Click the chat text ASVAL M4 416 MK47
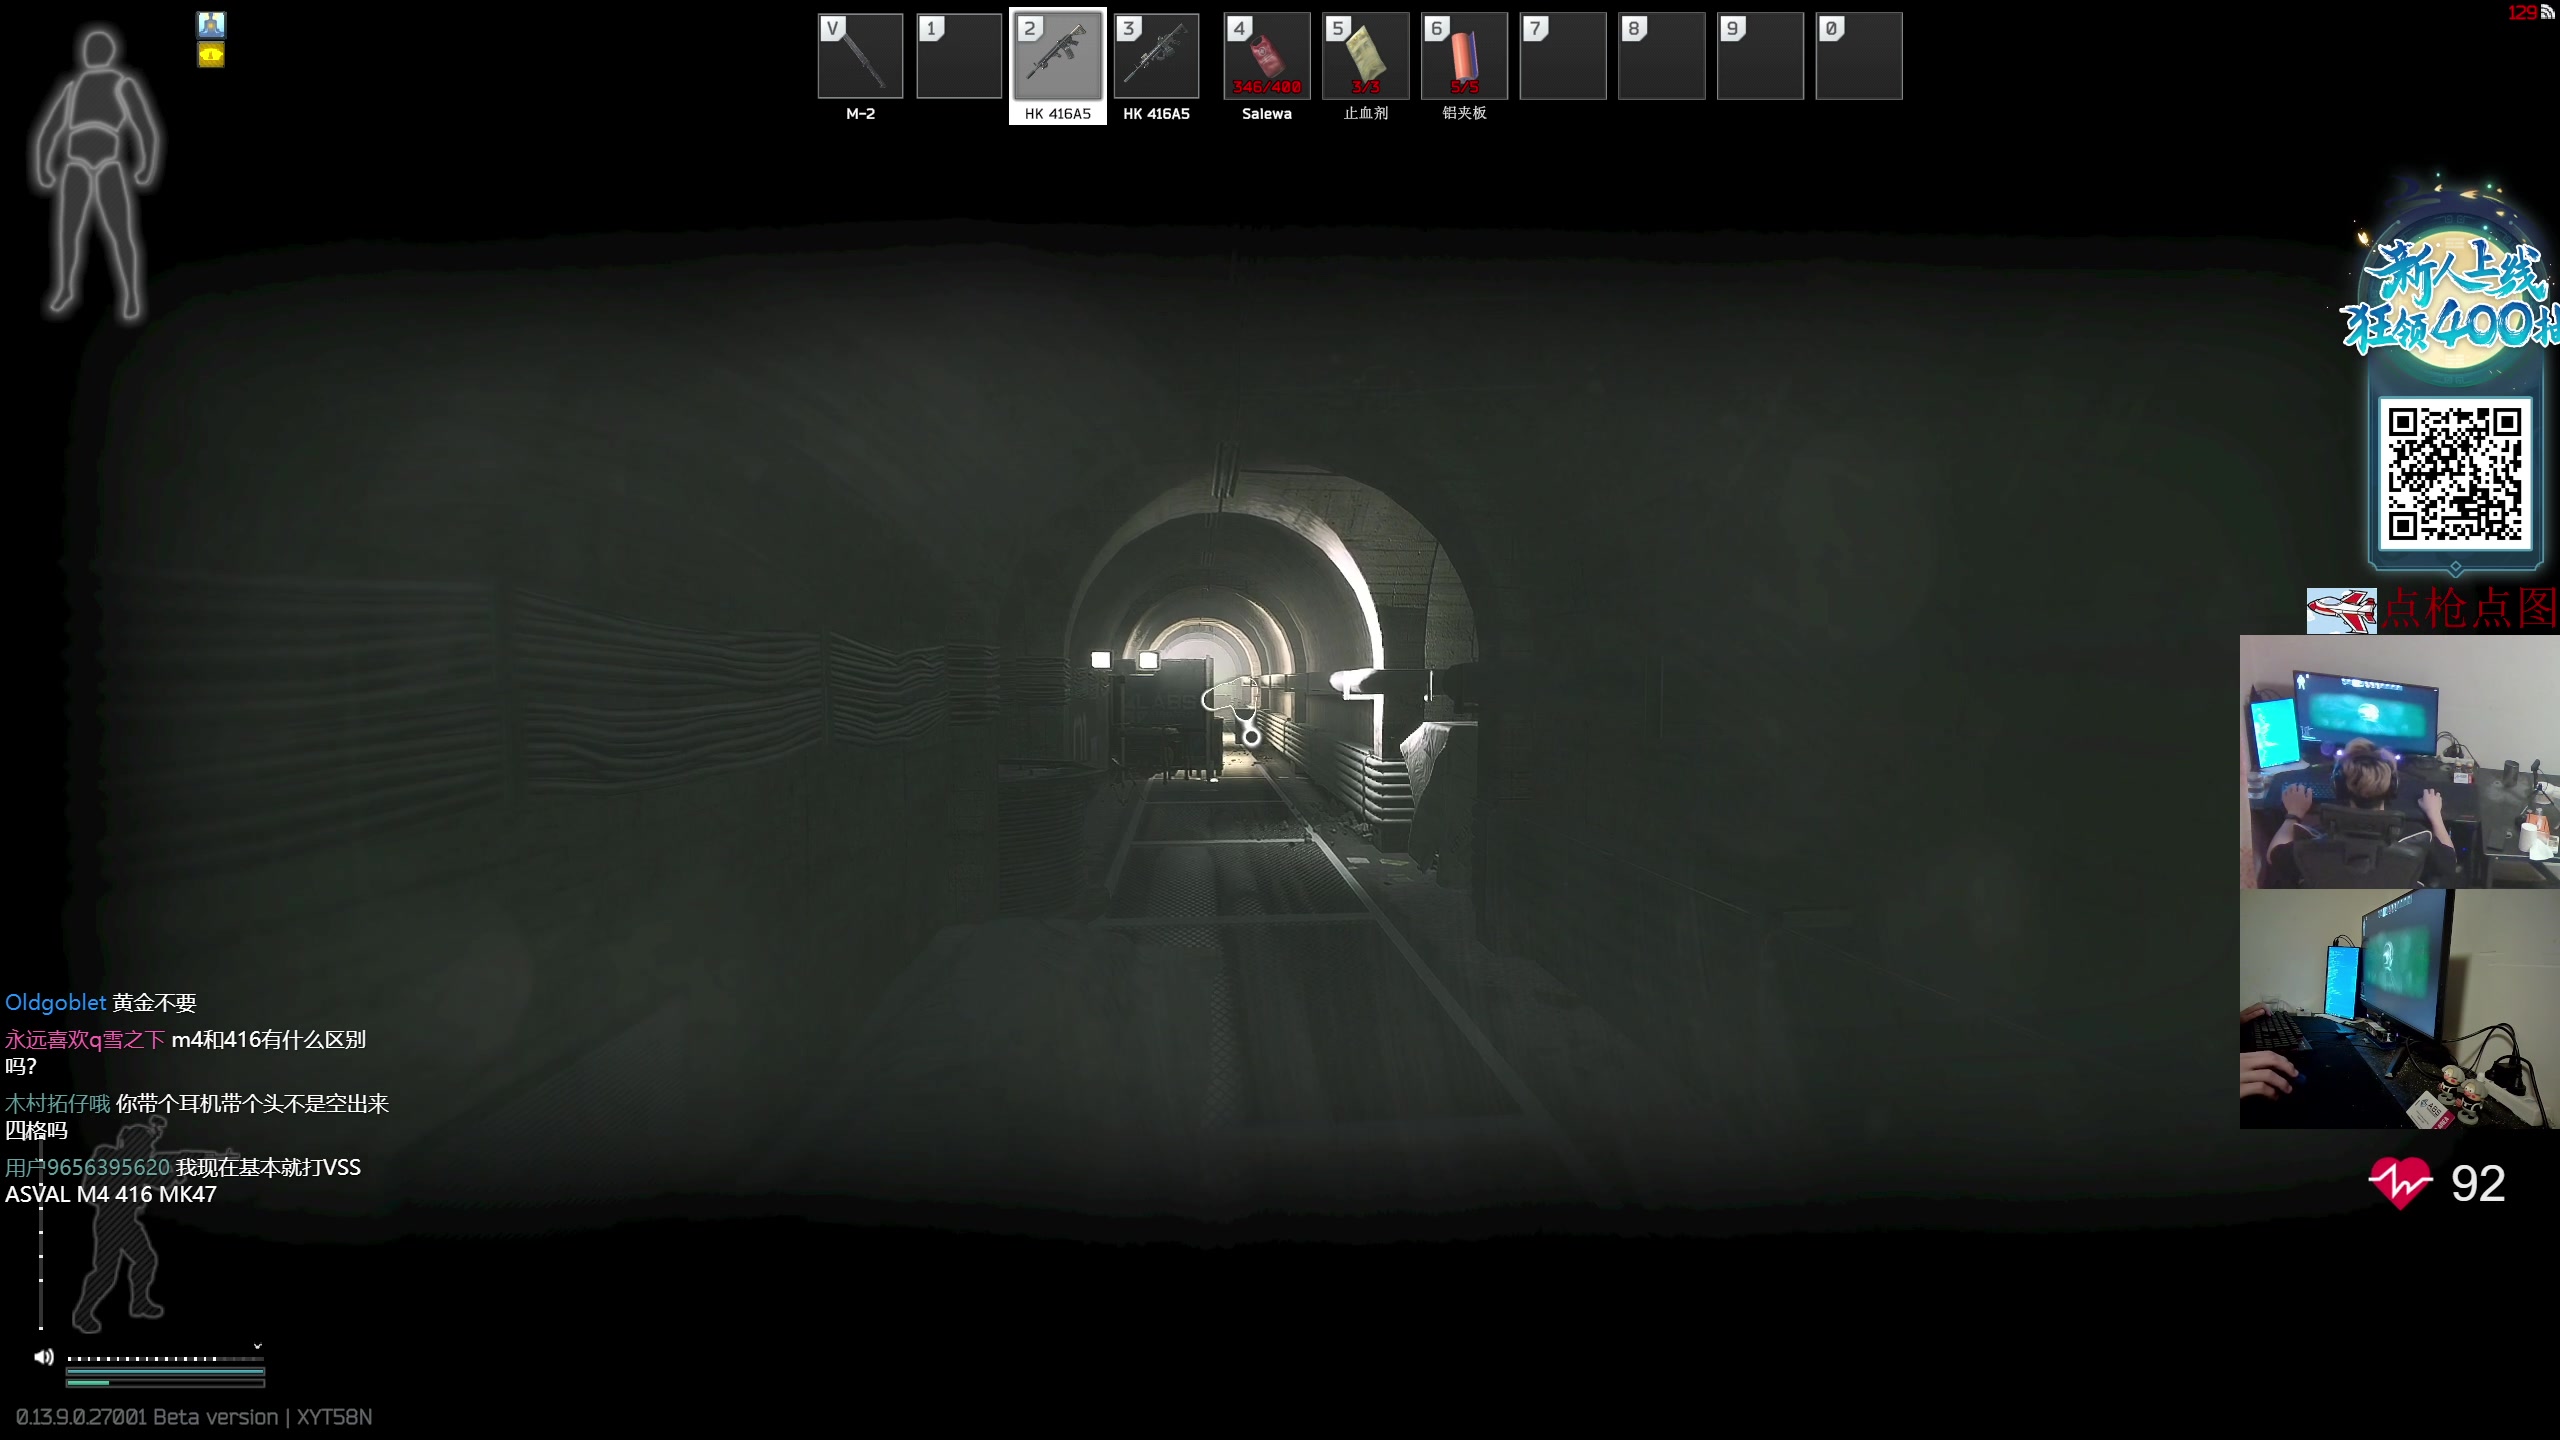The image size is (2560, 1440). pos(111,1195)
